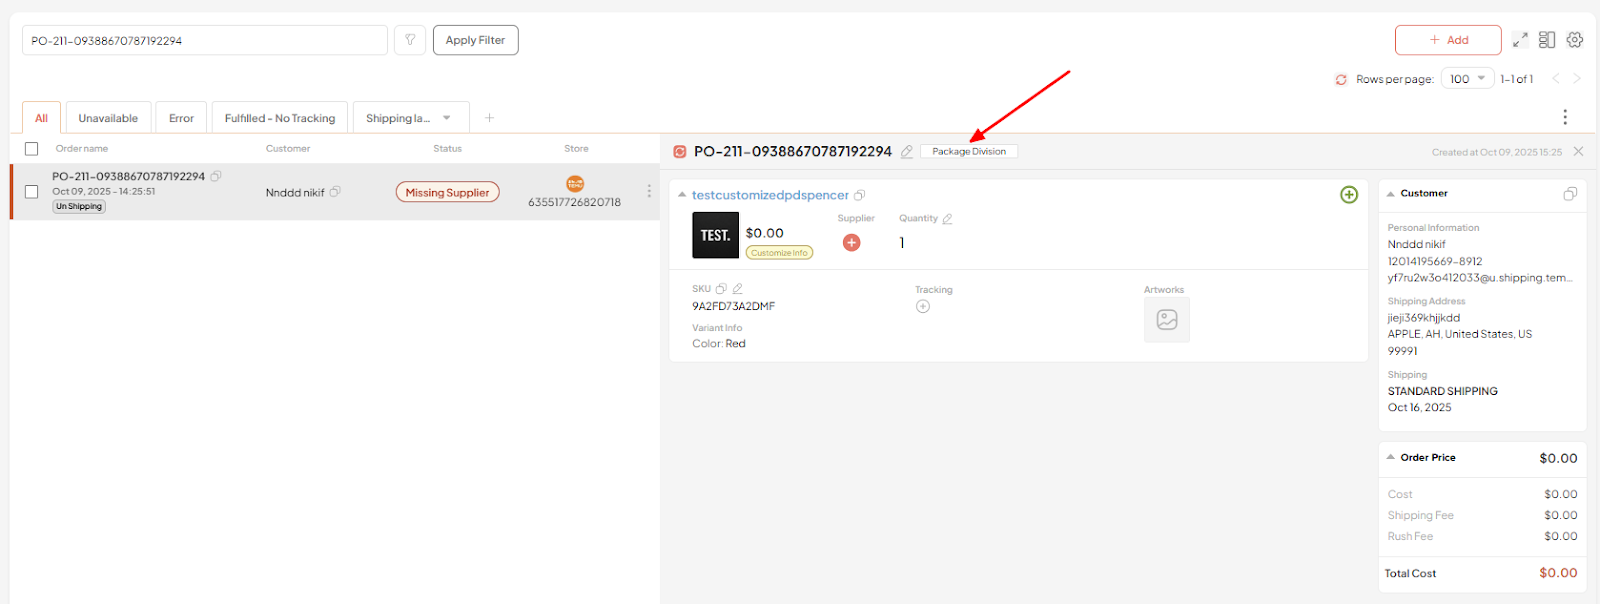Check the PO-211 order row checkbox

coord(32,192)
